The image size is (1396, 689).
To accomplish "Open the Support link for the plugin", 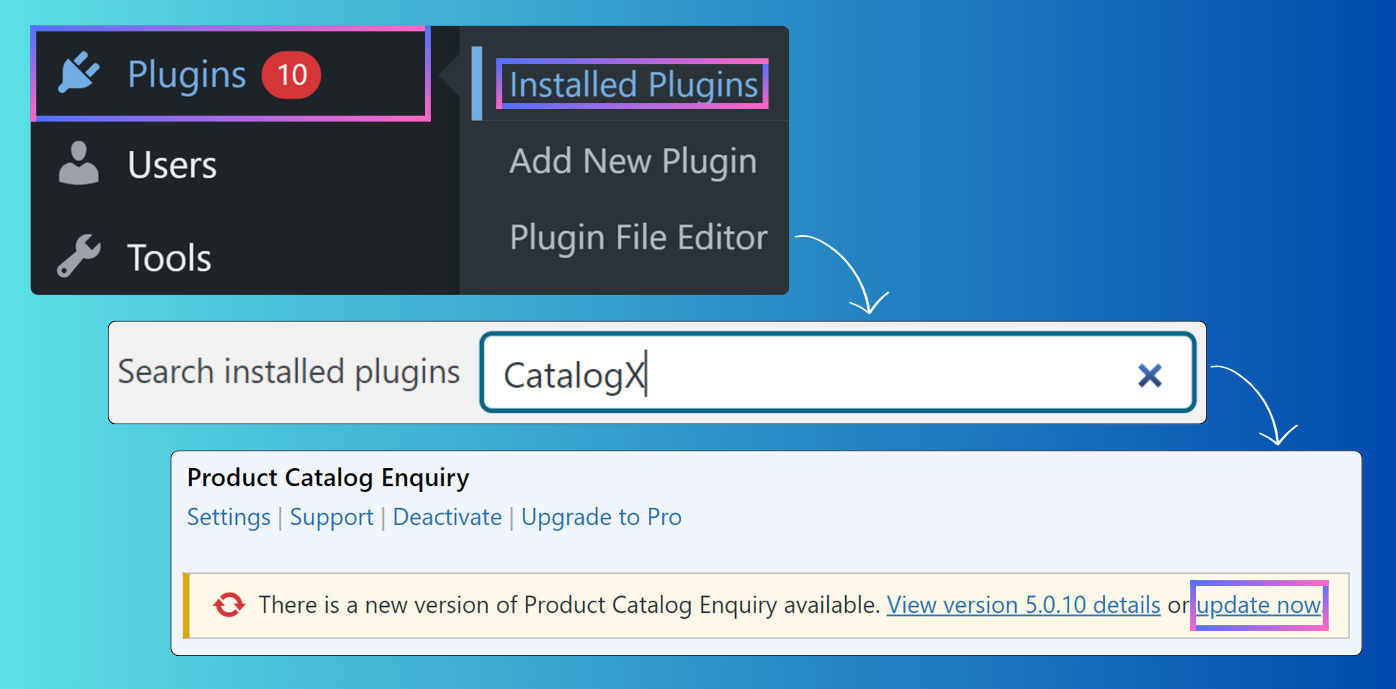I will (332, 517).
